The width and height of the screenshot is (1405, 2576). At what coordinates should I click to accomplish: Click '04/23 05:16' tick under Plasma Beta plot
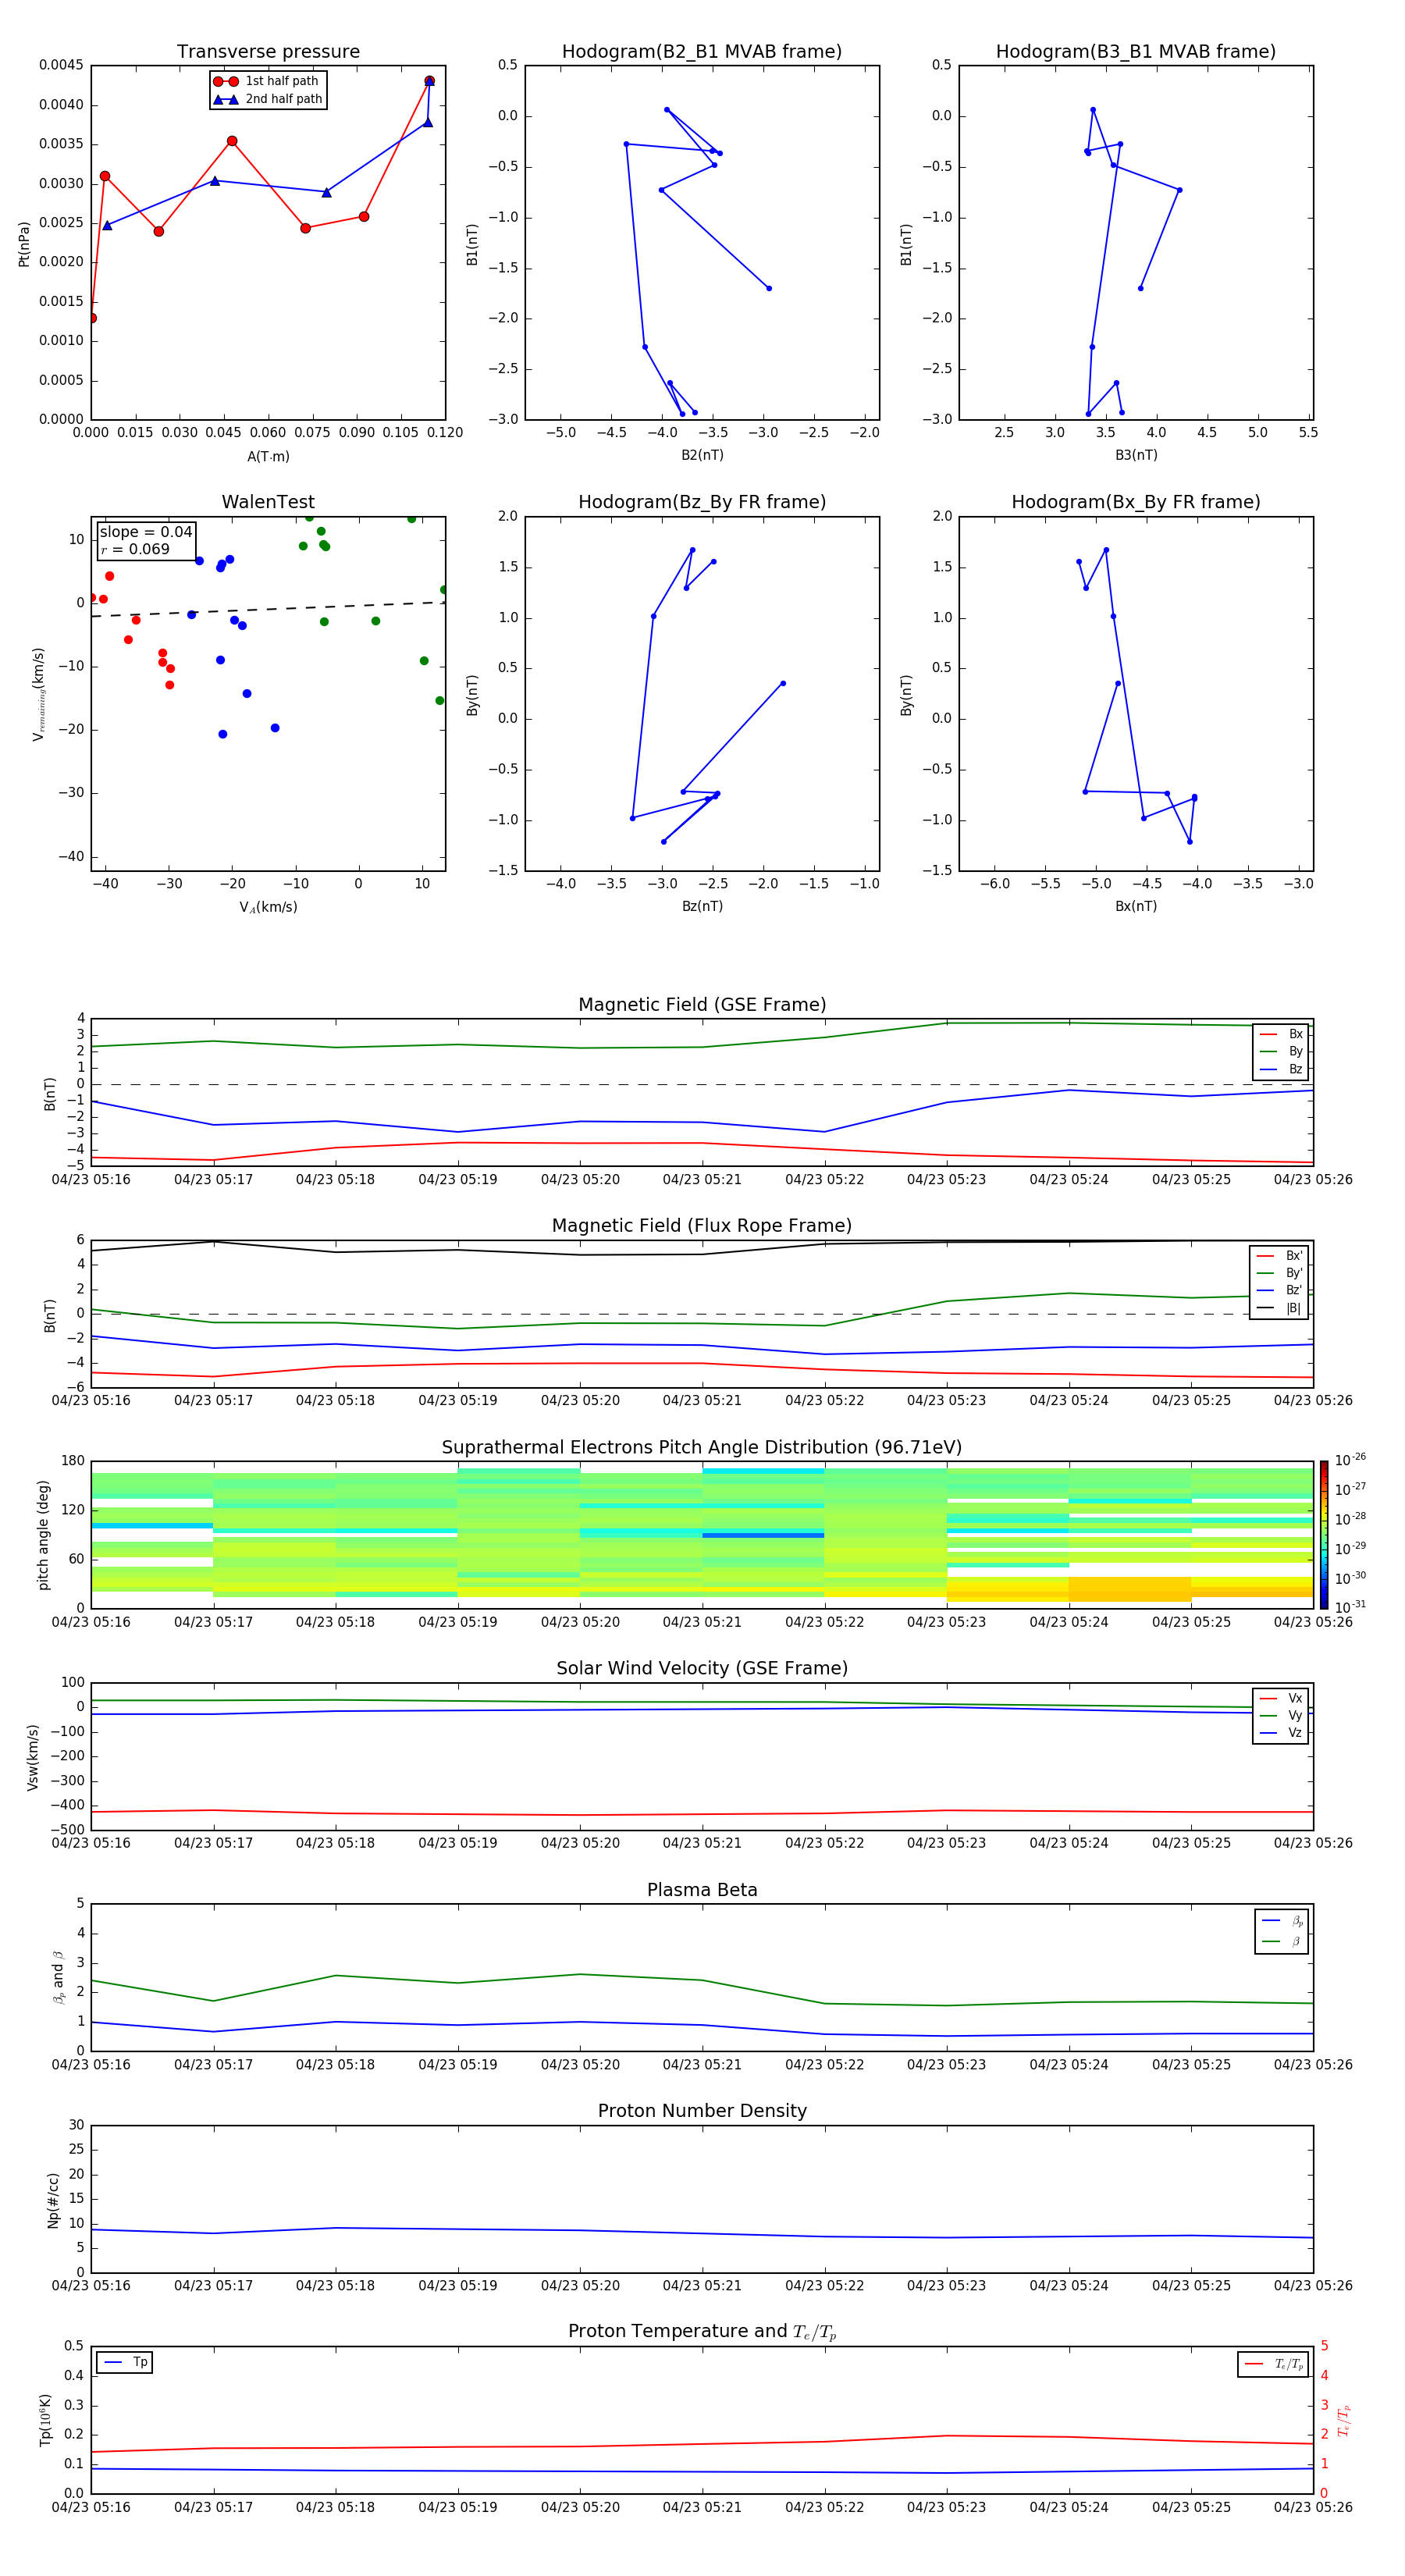[91, 2064]
